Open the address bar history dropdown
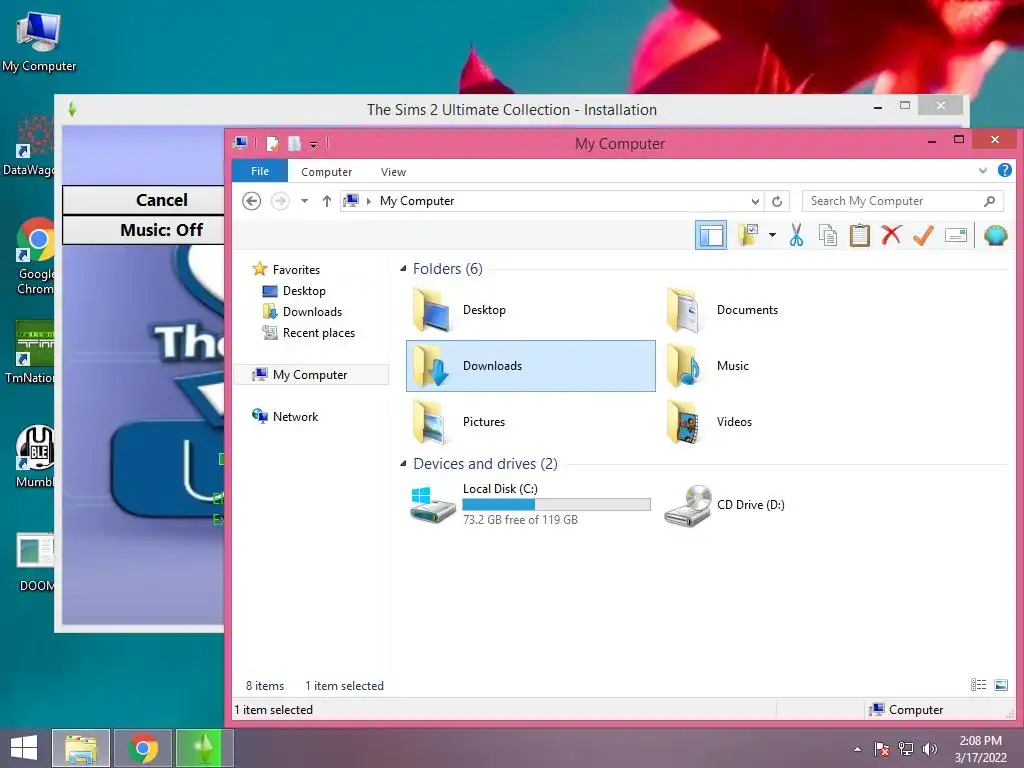Image resolution: width=1024 pixels, height=768 pixels. tap(755, 201)
